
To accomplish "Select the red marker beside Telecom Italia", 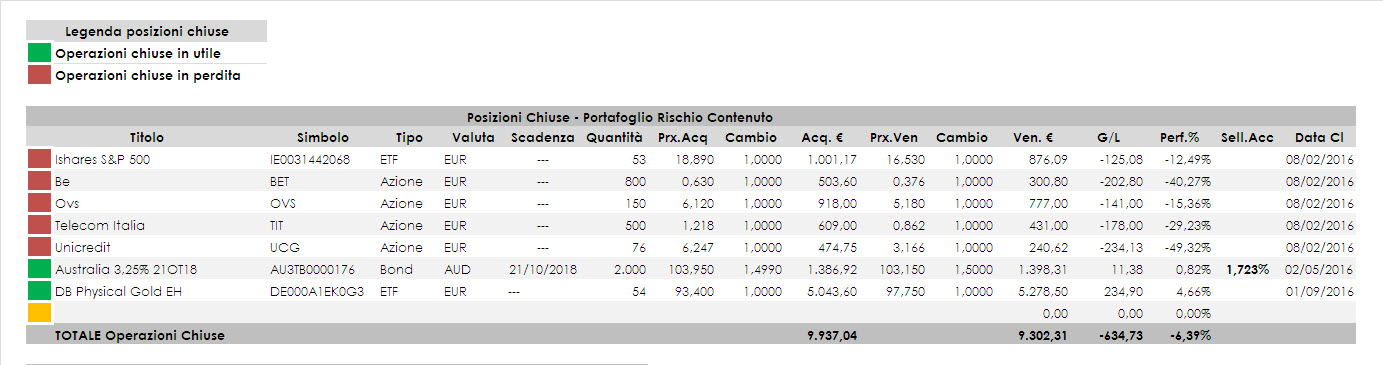I will tap(39, 225).
